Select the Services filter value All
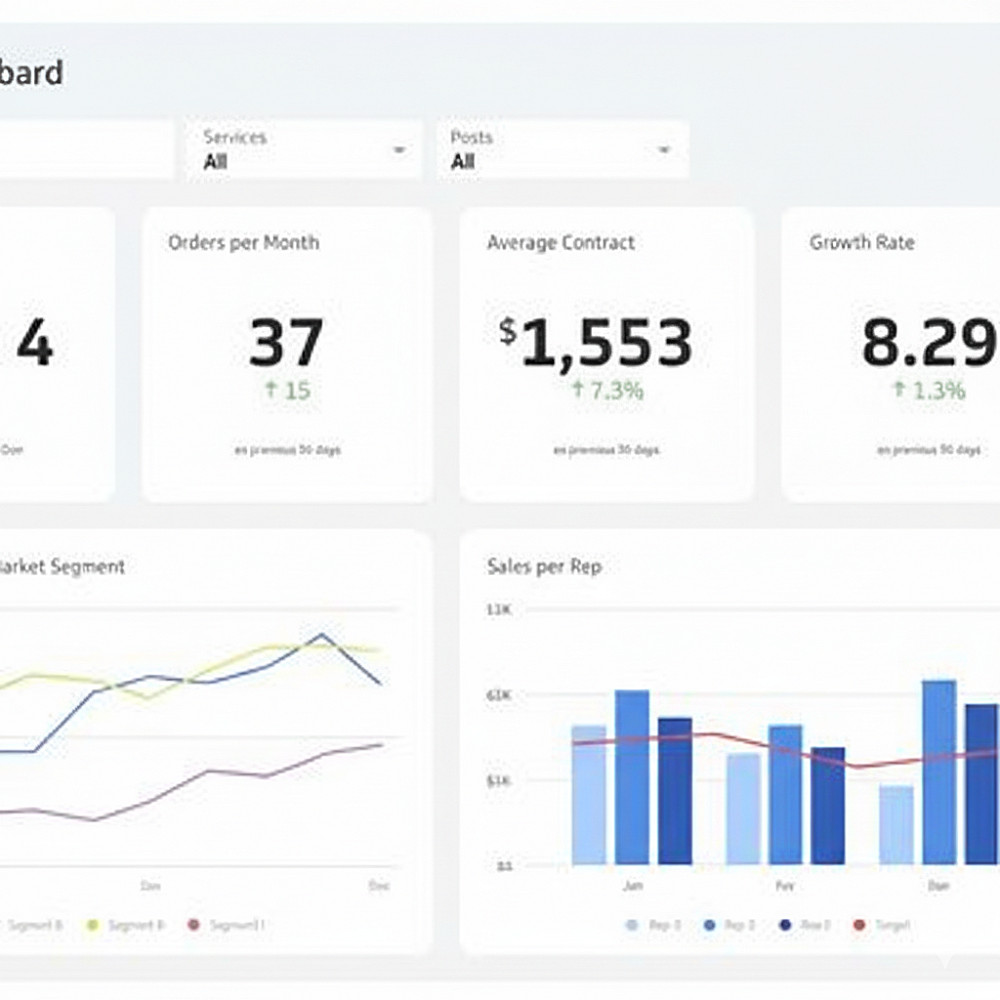This screenshot has width=1000, height=1000. coord(216,161)
